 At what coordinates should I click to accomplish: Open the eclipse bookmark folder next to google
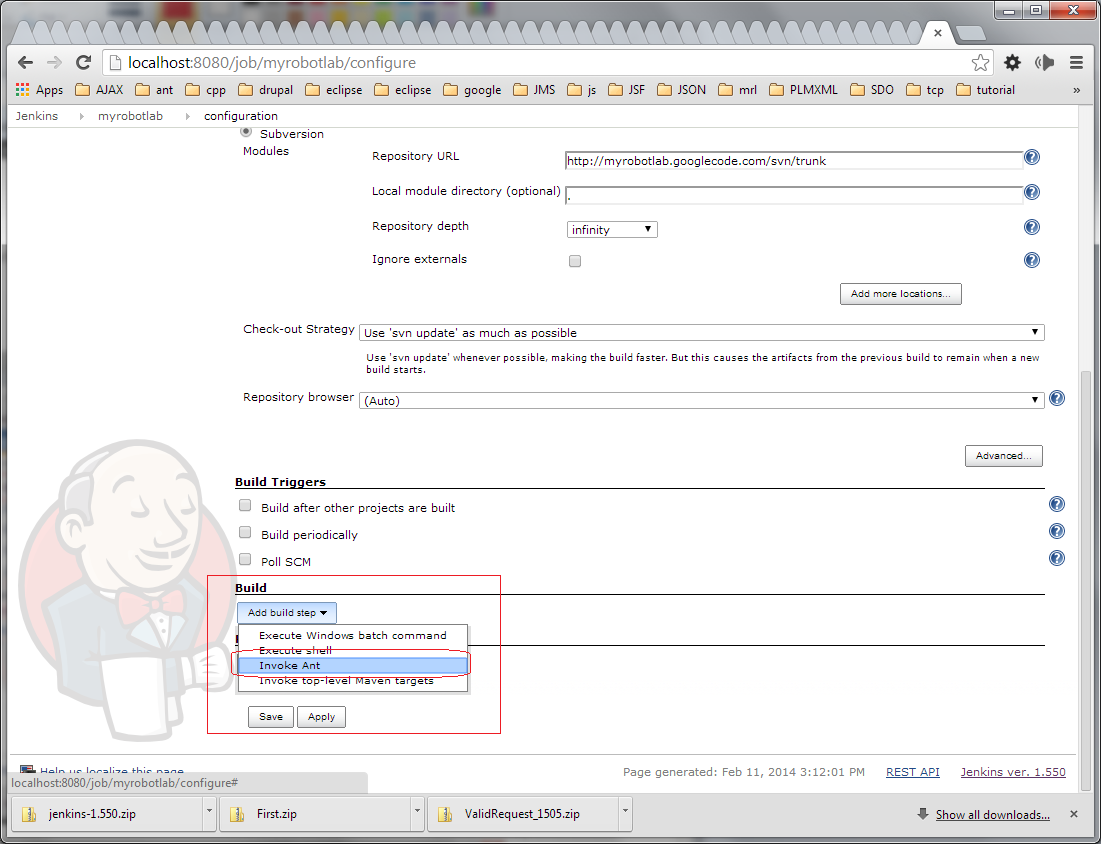(x=402, y=90)
